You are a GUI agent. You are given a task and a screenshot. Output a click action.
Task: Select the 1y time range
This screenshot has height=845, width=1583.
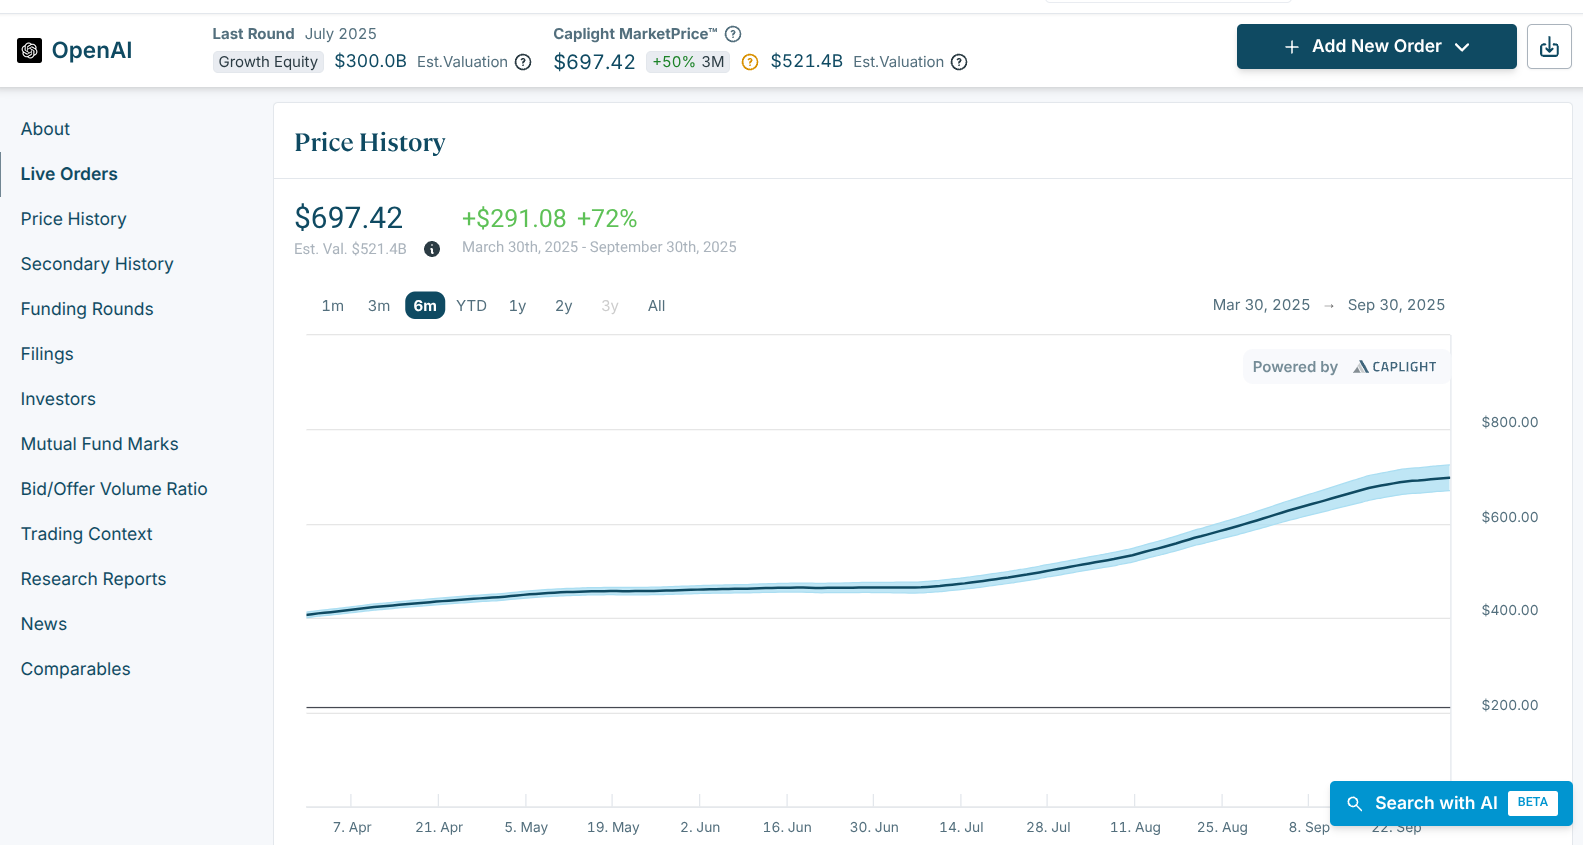tap(517, 306)
